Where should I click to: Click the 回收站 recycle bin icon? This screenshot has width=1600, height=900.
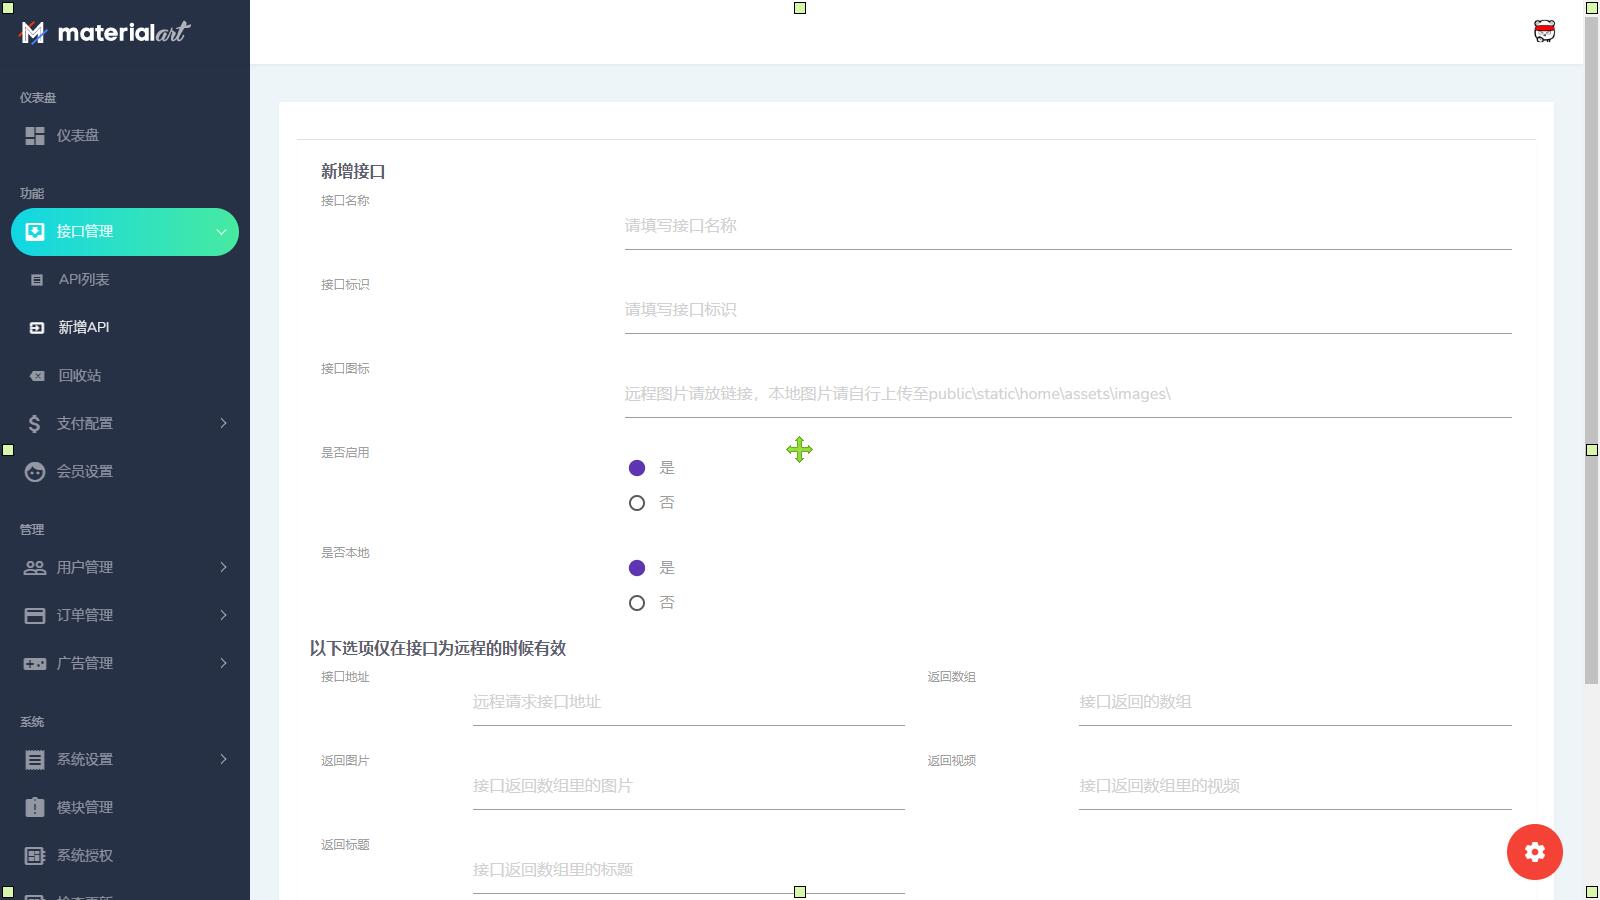click(37, 376)
